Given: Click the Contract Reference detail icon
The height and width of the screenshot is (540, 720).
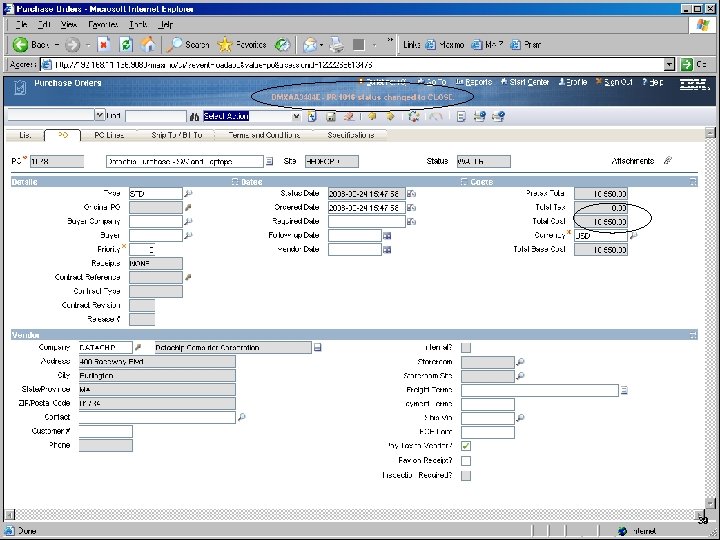Looking at the screenshot, I should point(188,277).
